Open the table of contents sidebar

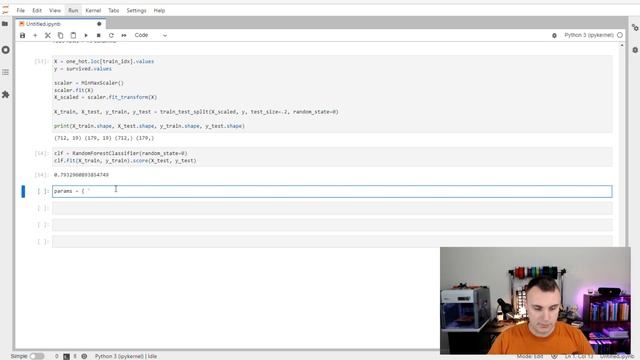coord(5,72)
